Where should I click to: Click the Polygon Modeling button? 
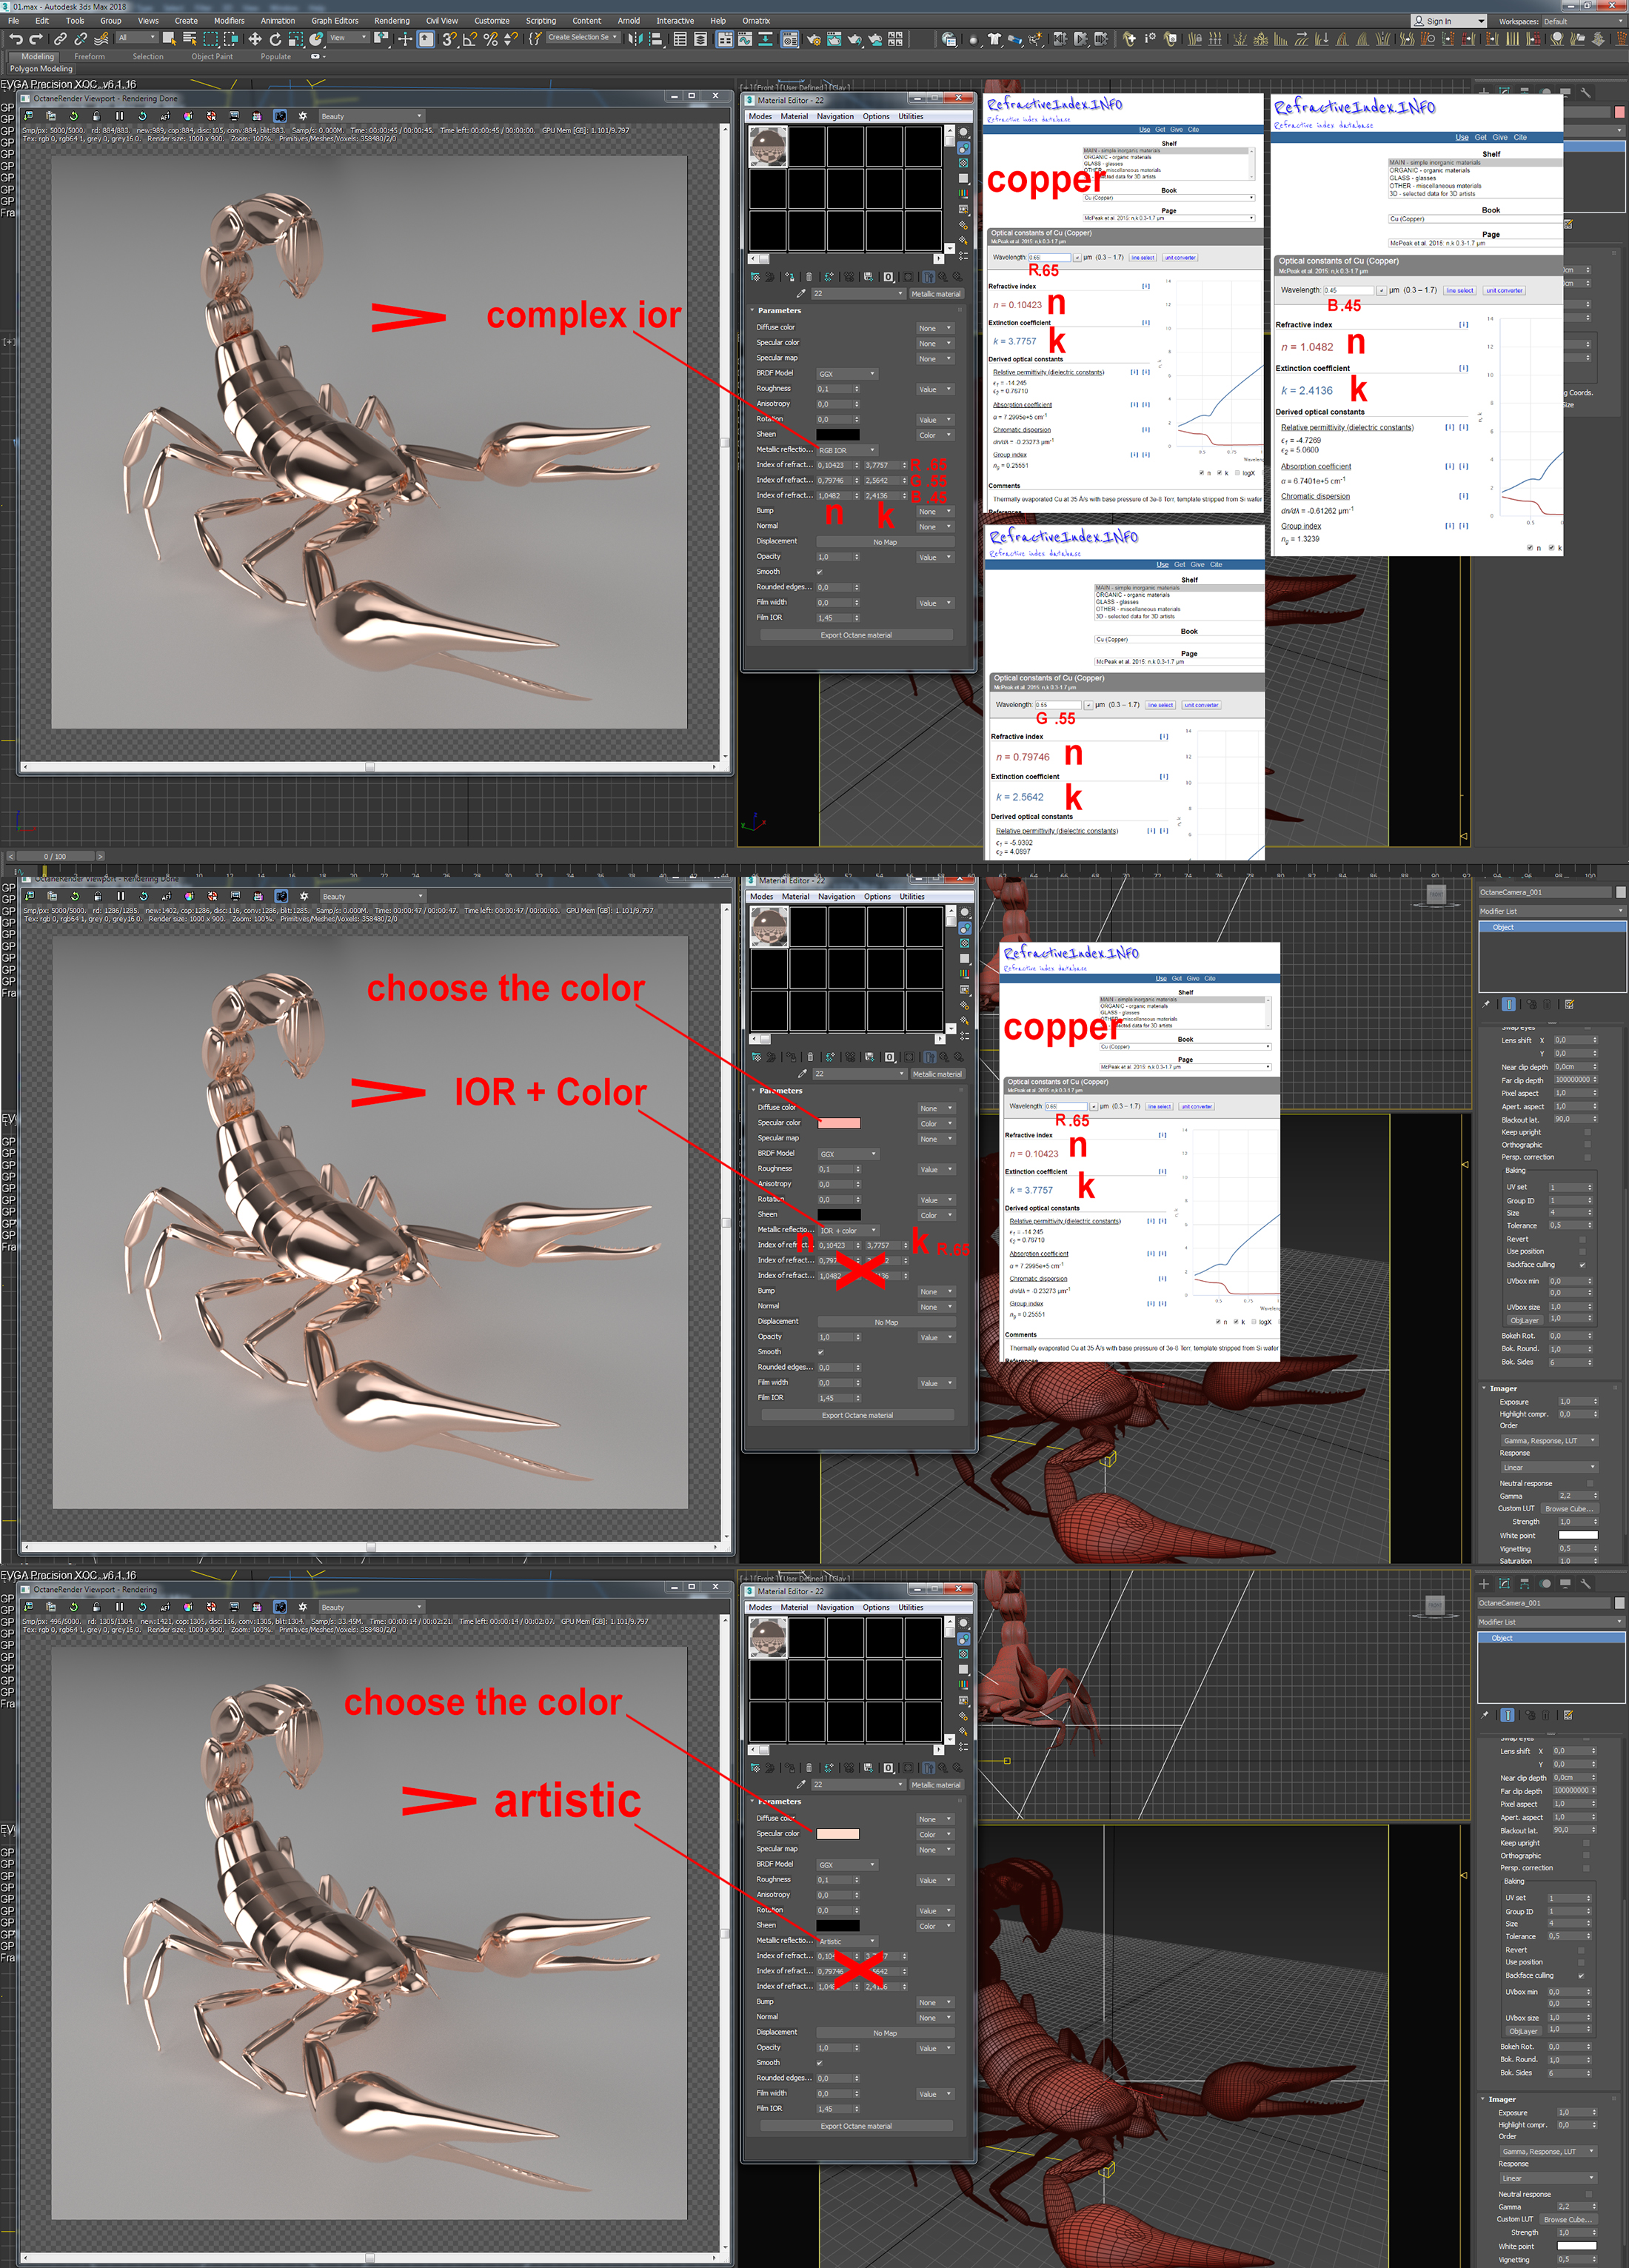(41, 69)
